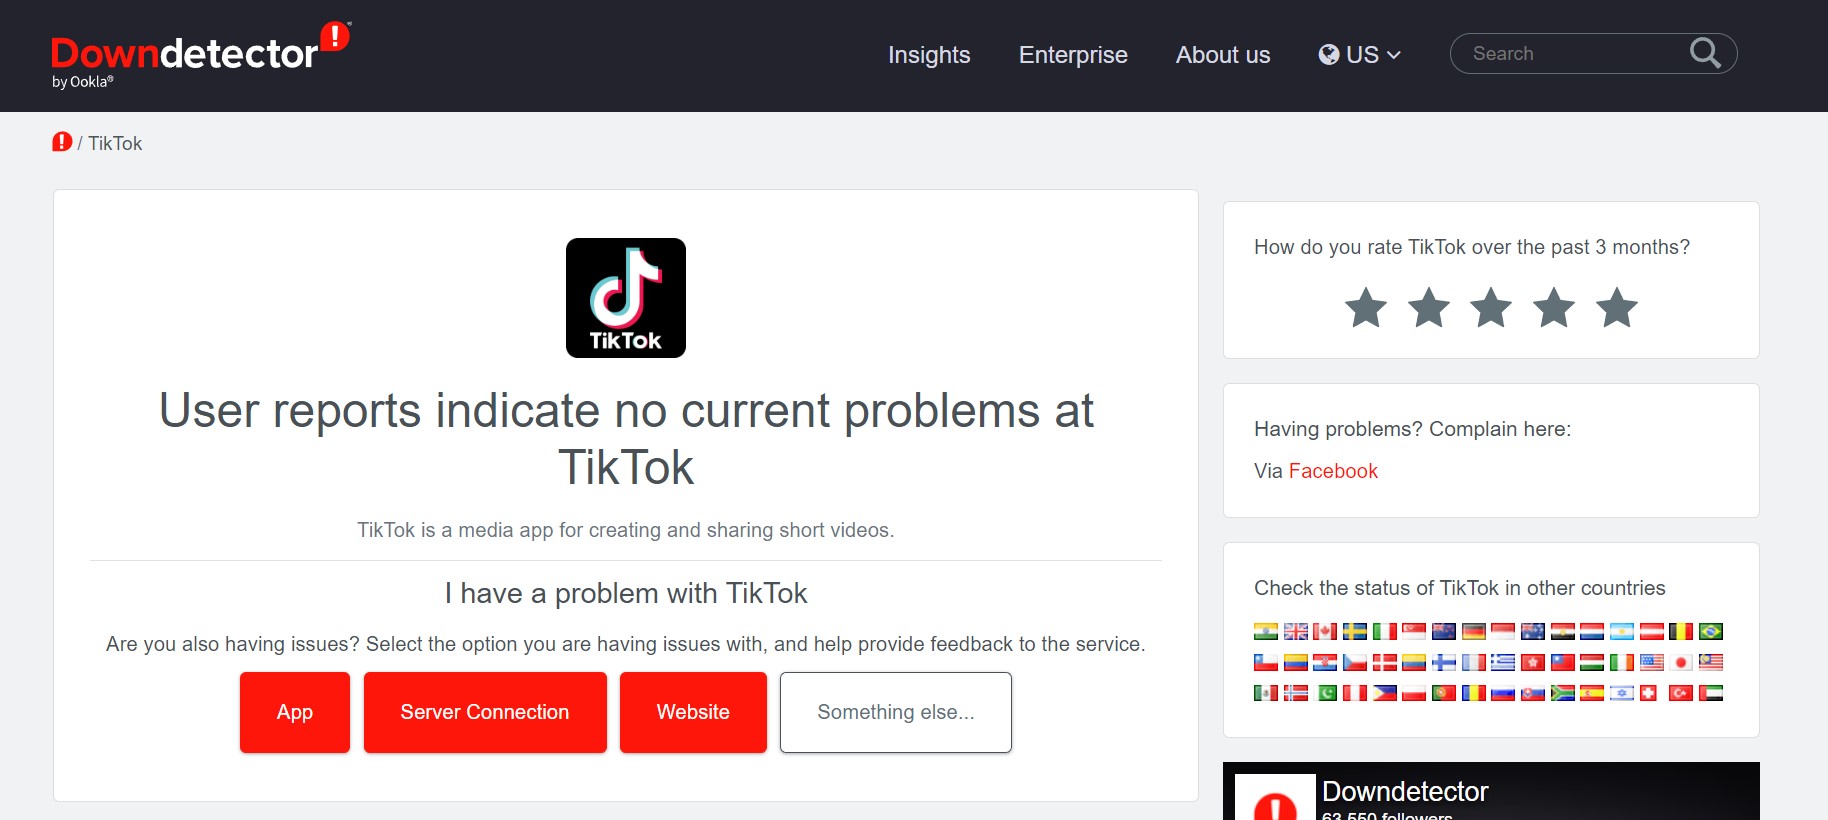Screen dimensions: 1828x820
Task: Report a Website problem
Action: coord(693,712)
